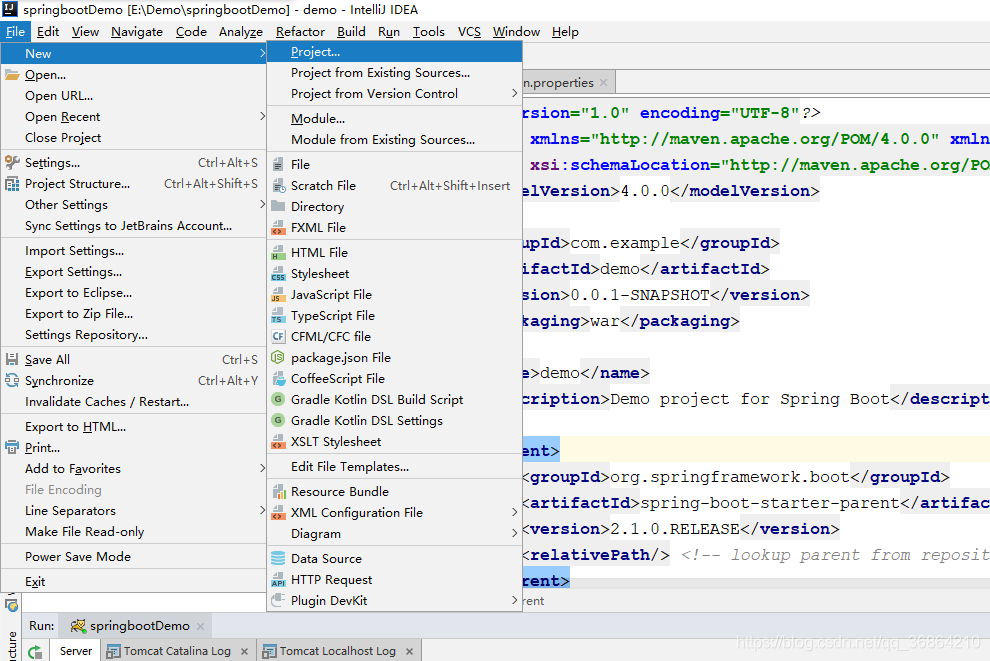
Task: Click the Data Source database icon
Action: 278,558
